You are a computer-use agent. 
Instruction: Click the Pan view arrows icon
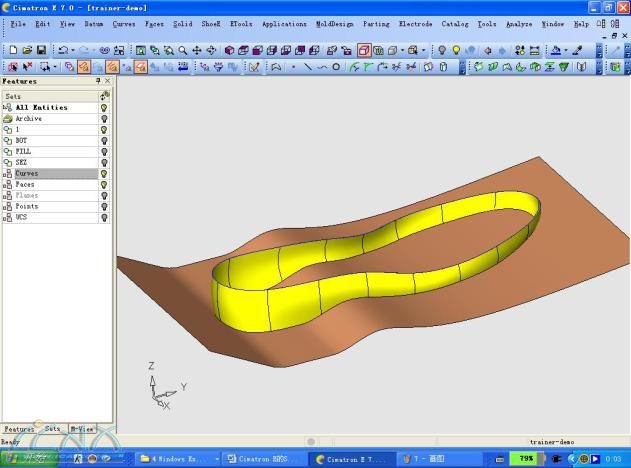196,50
